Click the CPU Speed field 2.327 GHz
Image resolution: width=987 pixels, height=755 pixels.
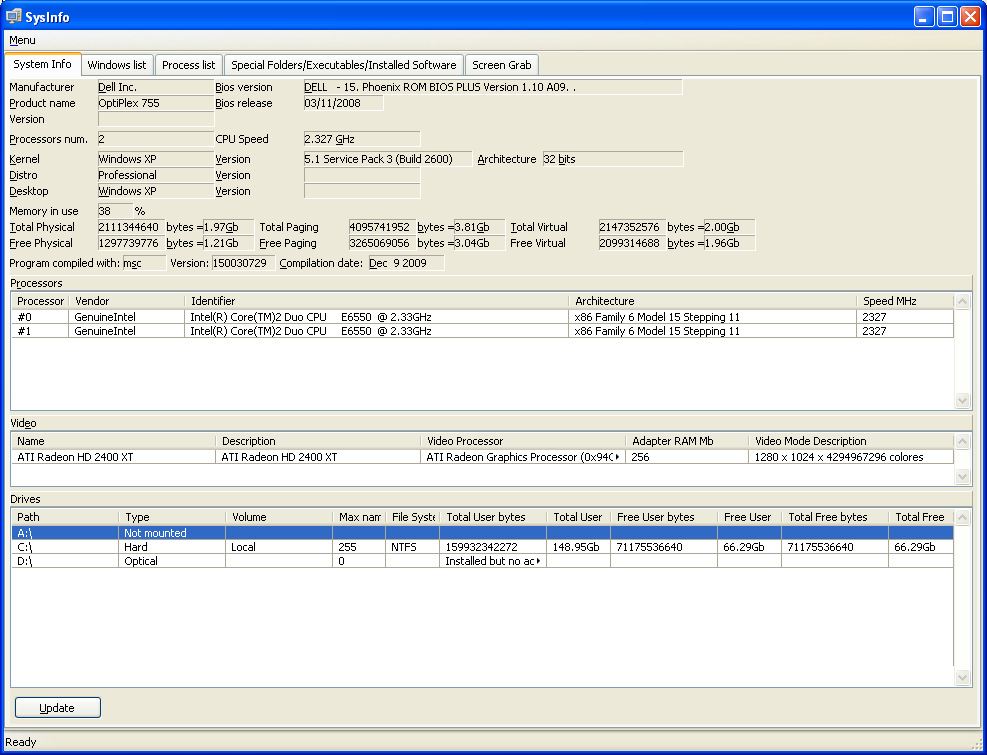point(361,139)
